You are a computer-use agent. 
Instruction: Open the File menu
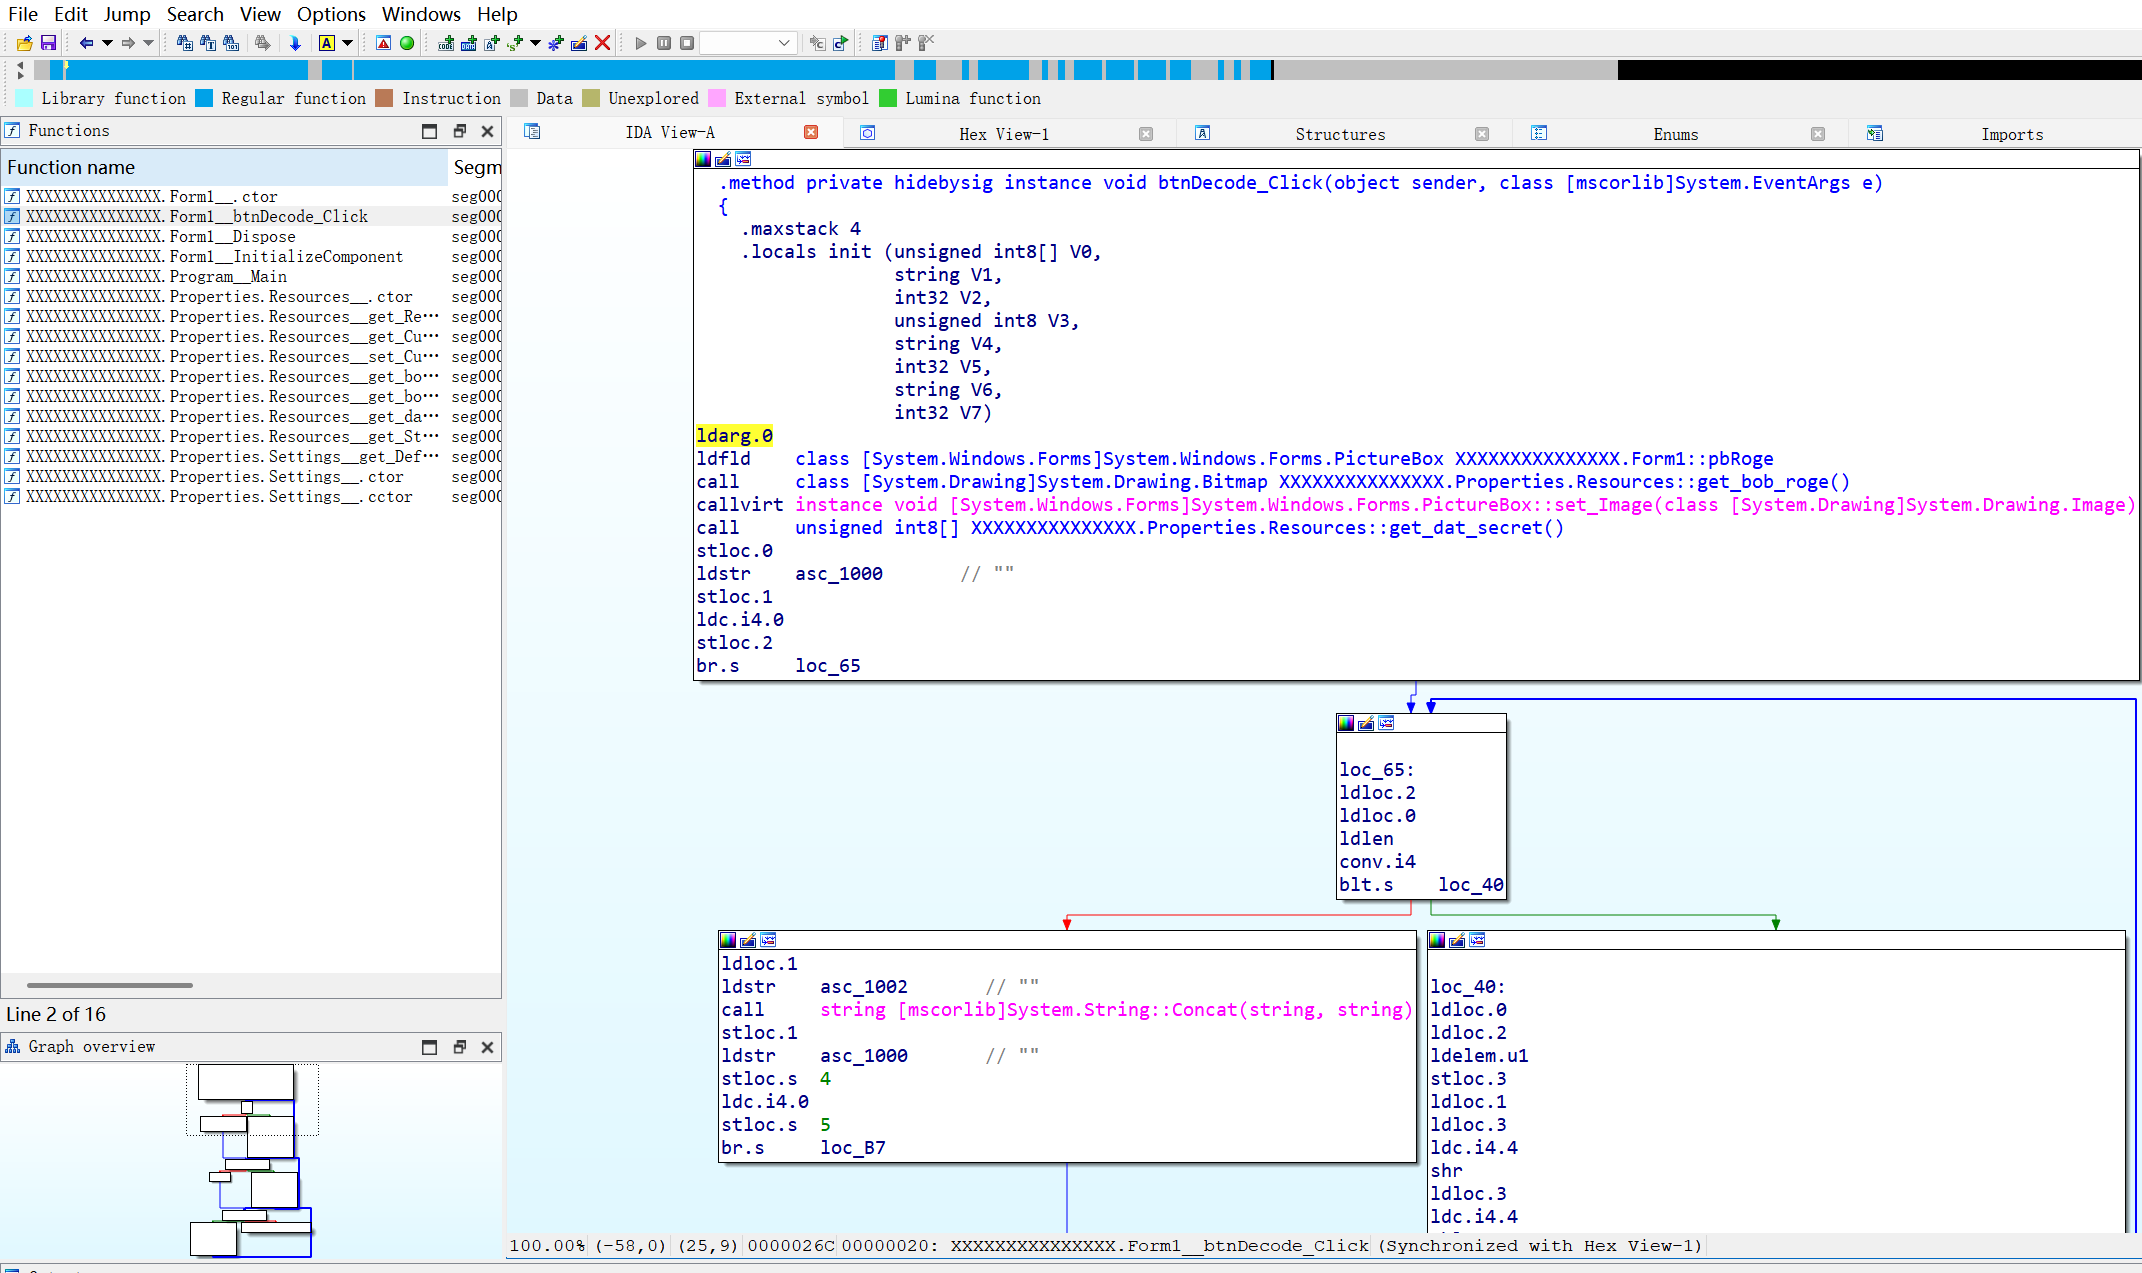pos(22,14)
